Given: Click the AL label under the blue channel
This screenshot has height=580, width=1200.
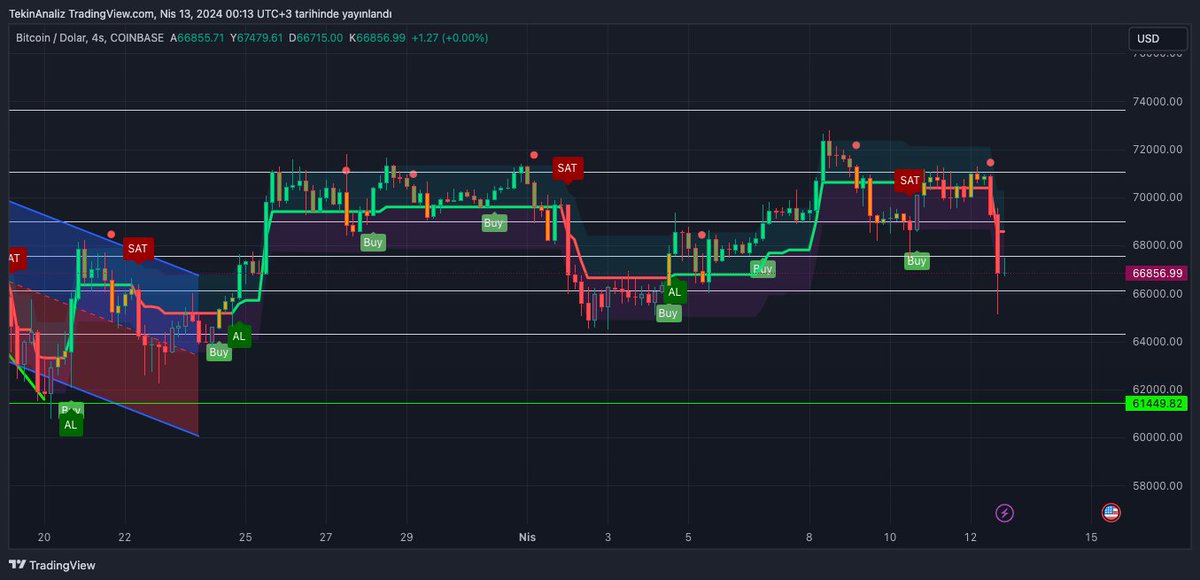Looking at the screenshot, I should tap(70, 425).
